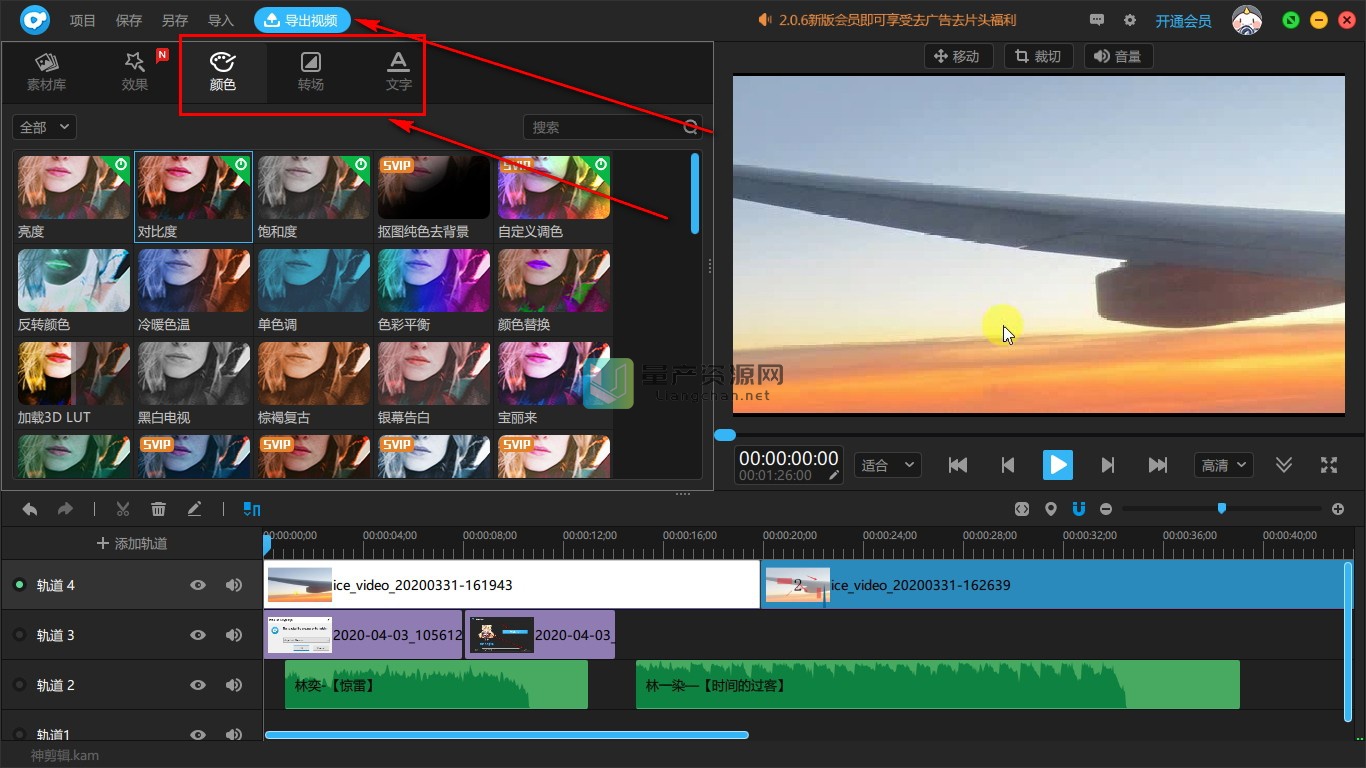The image size is (1366, 768).
Task: Play the video preview
Action: tap(1057, 465)
